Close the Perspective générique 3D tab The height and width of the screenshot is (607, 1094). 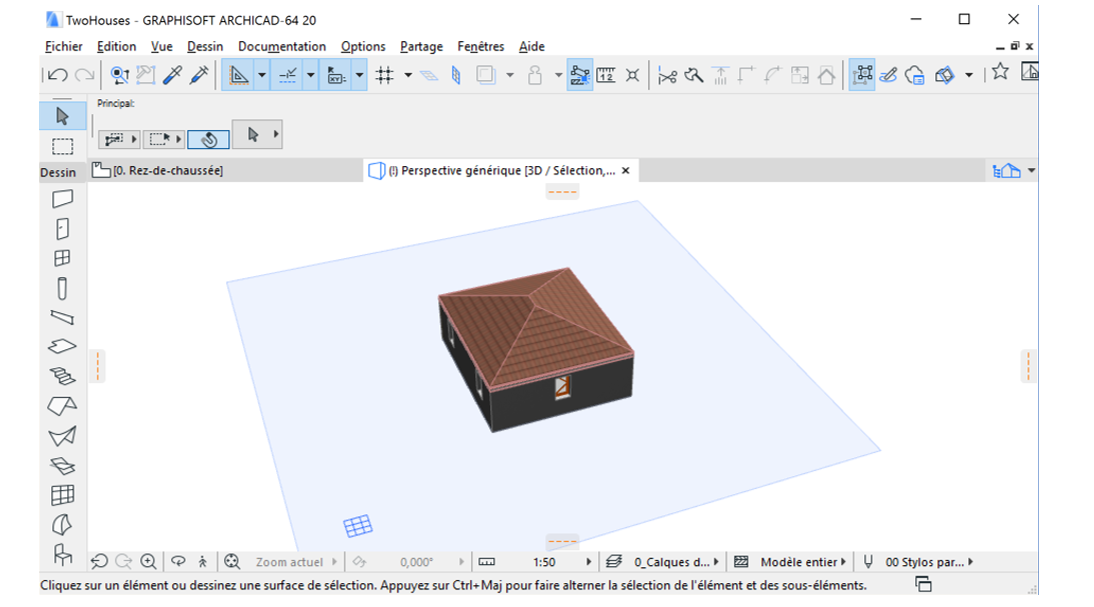tap(626, 171)
